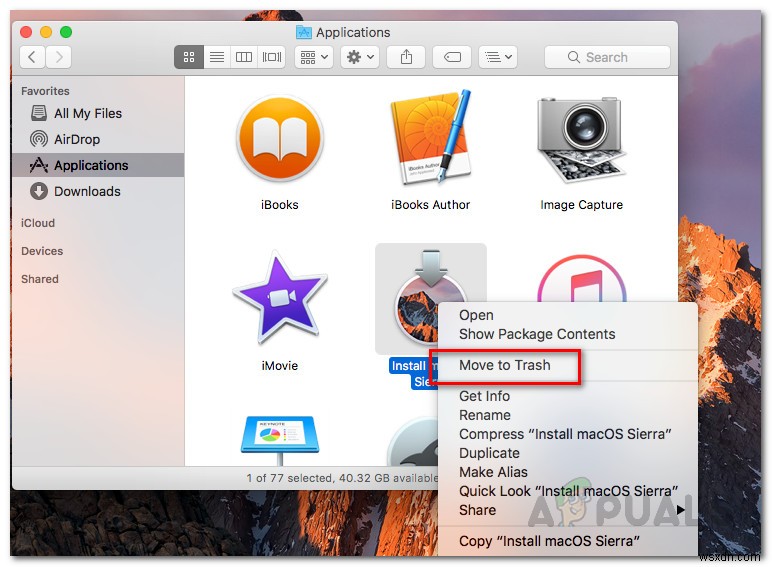772x567 pixels.
Task: Go forward using the right chevron button
Action: (x=59, y=57)
